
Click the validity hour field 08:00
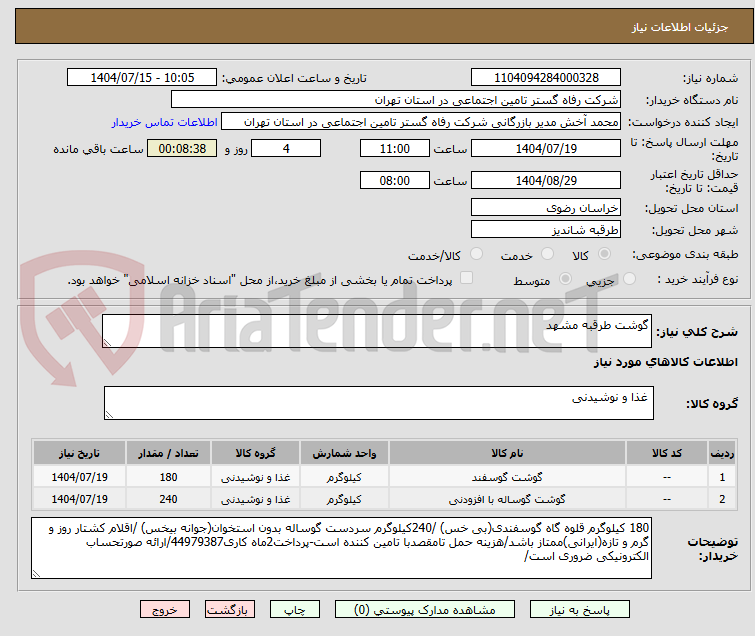click(395, 181)
